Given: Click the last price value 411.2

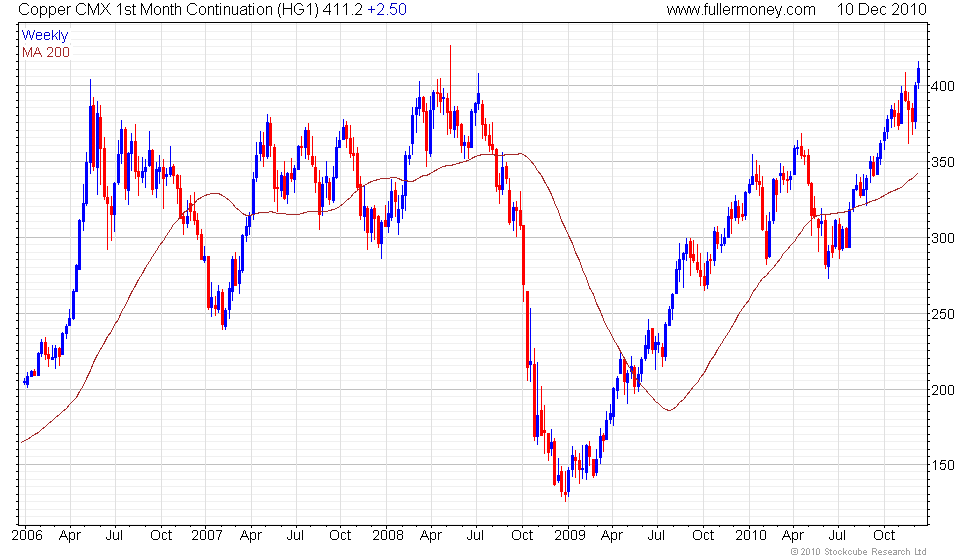Looking at the screenshot, I should 342,9.
